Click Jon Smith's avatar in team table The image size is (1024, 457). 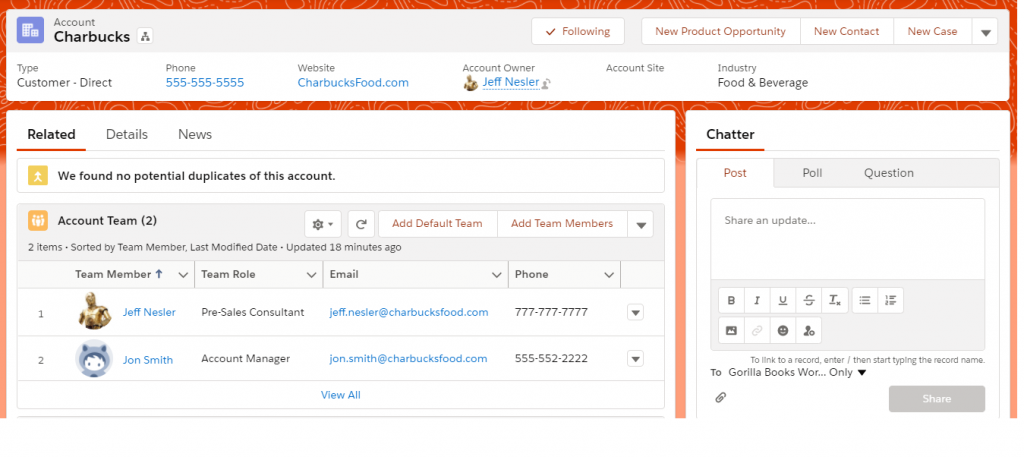point(93,358)
